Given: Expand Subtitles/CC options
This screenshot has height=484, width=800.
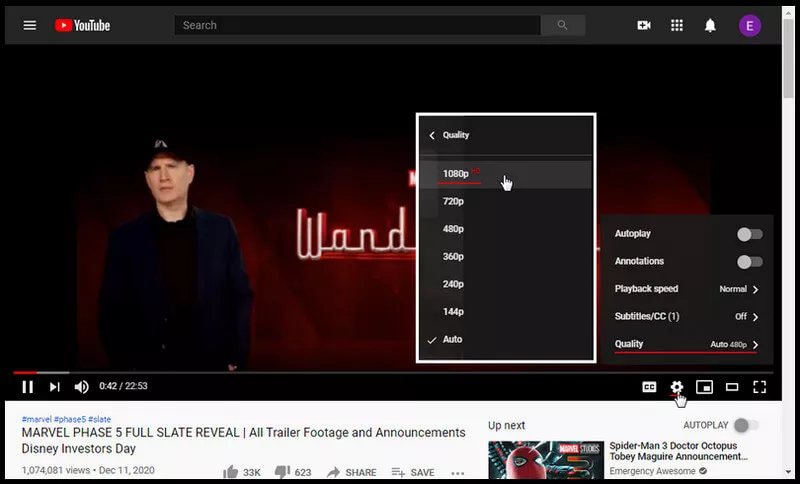Looking at the screenshot, I should [x=687, y=317].
